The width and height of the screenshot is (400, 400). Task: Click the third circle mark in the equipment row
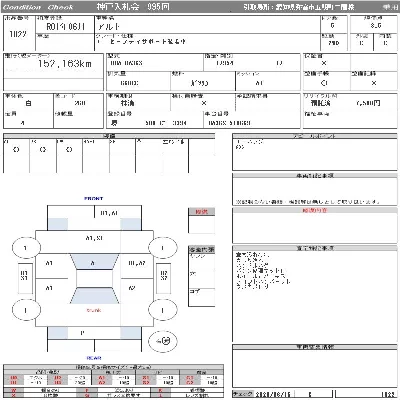coord(69,150)
